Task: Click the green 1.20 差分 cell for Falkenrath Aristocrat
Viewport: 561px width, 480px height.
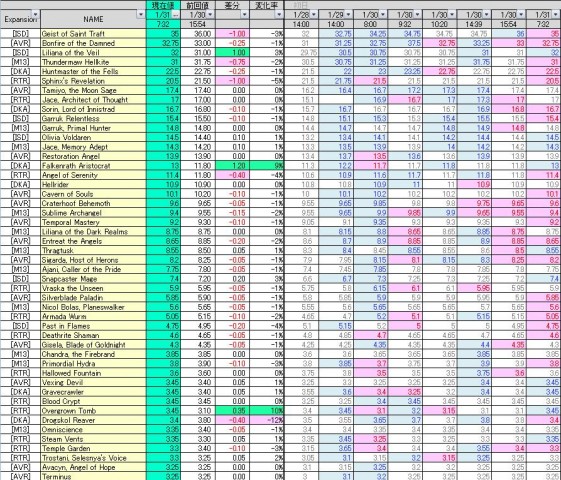Action: click(x=233, y=166)
